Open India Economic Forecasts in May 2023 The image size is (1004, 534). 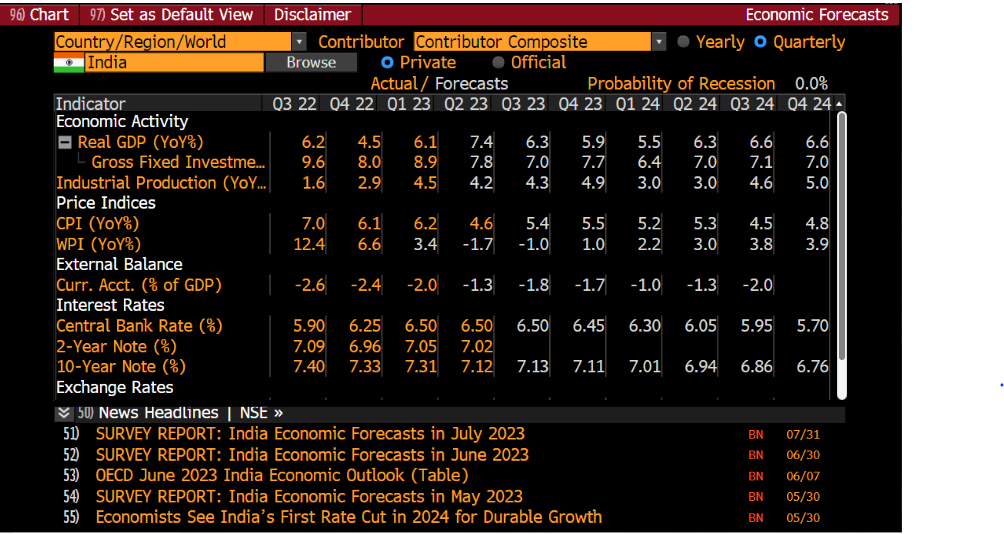(309, 497)
